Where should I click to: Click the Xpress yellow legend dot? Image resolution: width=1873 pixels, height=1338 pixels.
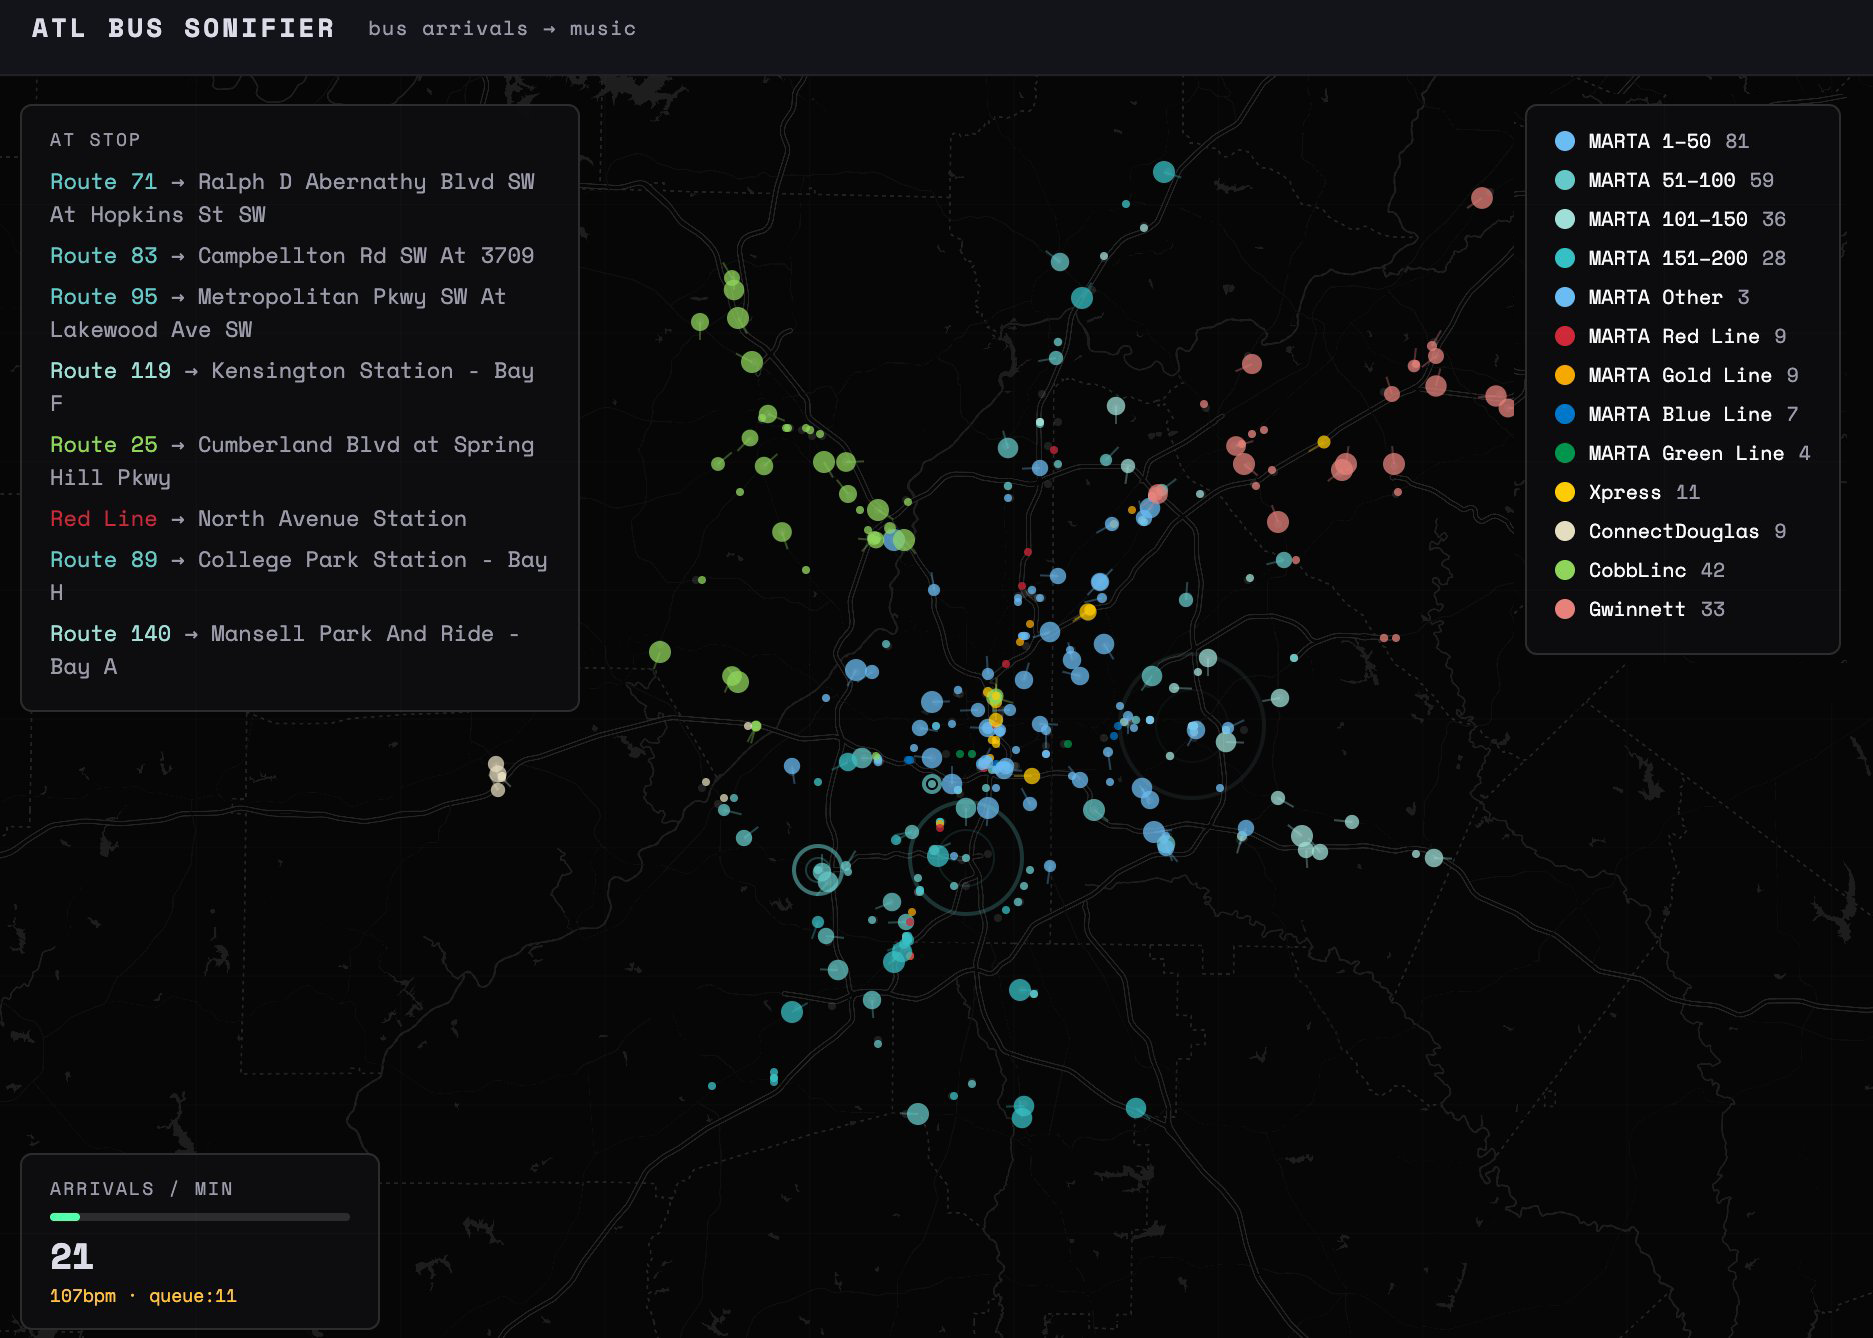pos(1565,492)
